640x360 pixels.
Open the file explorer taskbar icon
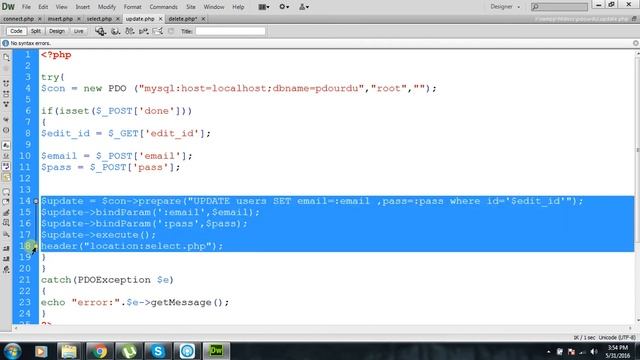(69, 351)
